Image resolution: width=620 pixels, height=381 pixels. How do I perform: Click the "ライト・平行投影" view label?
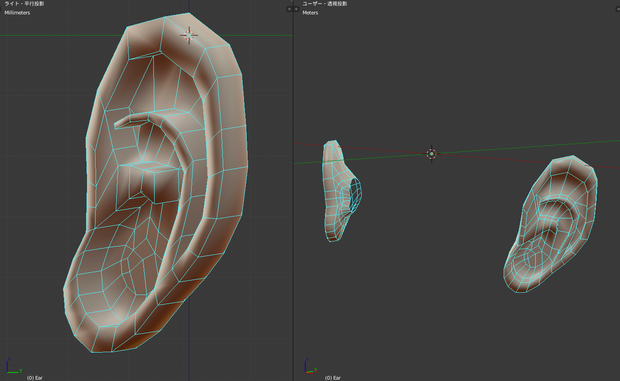click(x=24, y=4)
